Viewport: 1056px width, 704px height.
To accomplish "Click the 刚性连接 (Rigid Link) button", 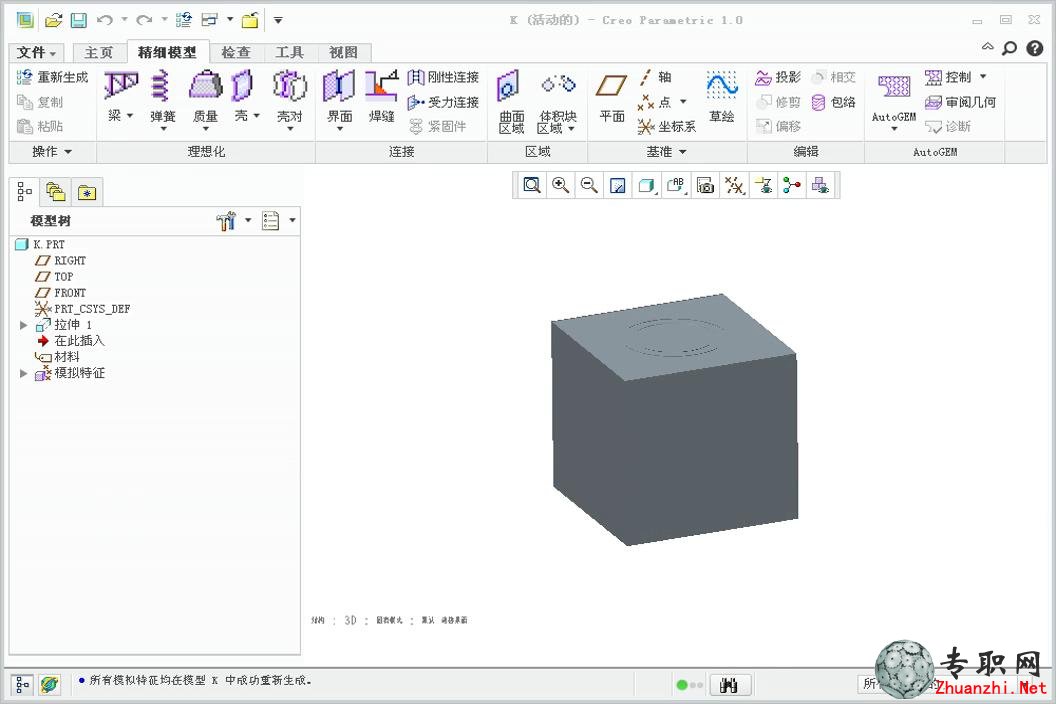I will (x=443, y=77).
